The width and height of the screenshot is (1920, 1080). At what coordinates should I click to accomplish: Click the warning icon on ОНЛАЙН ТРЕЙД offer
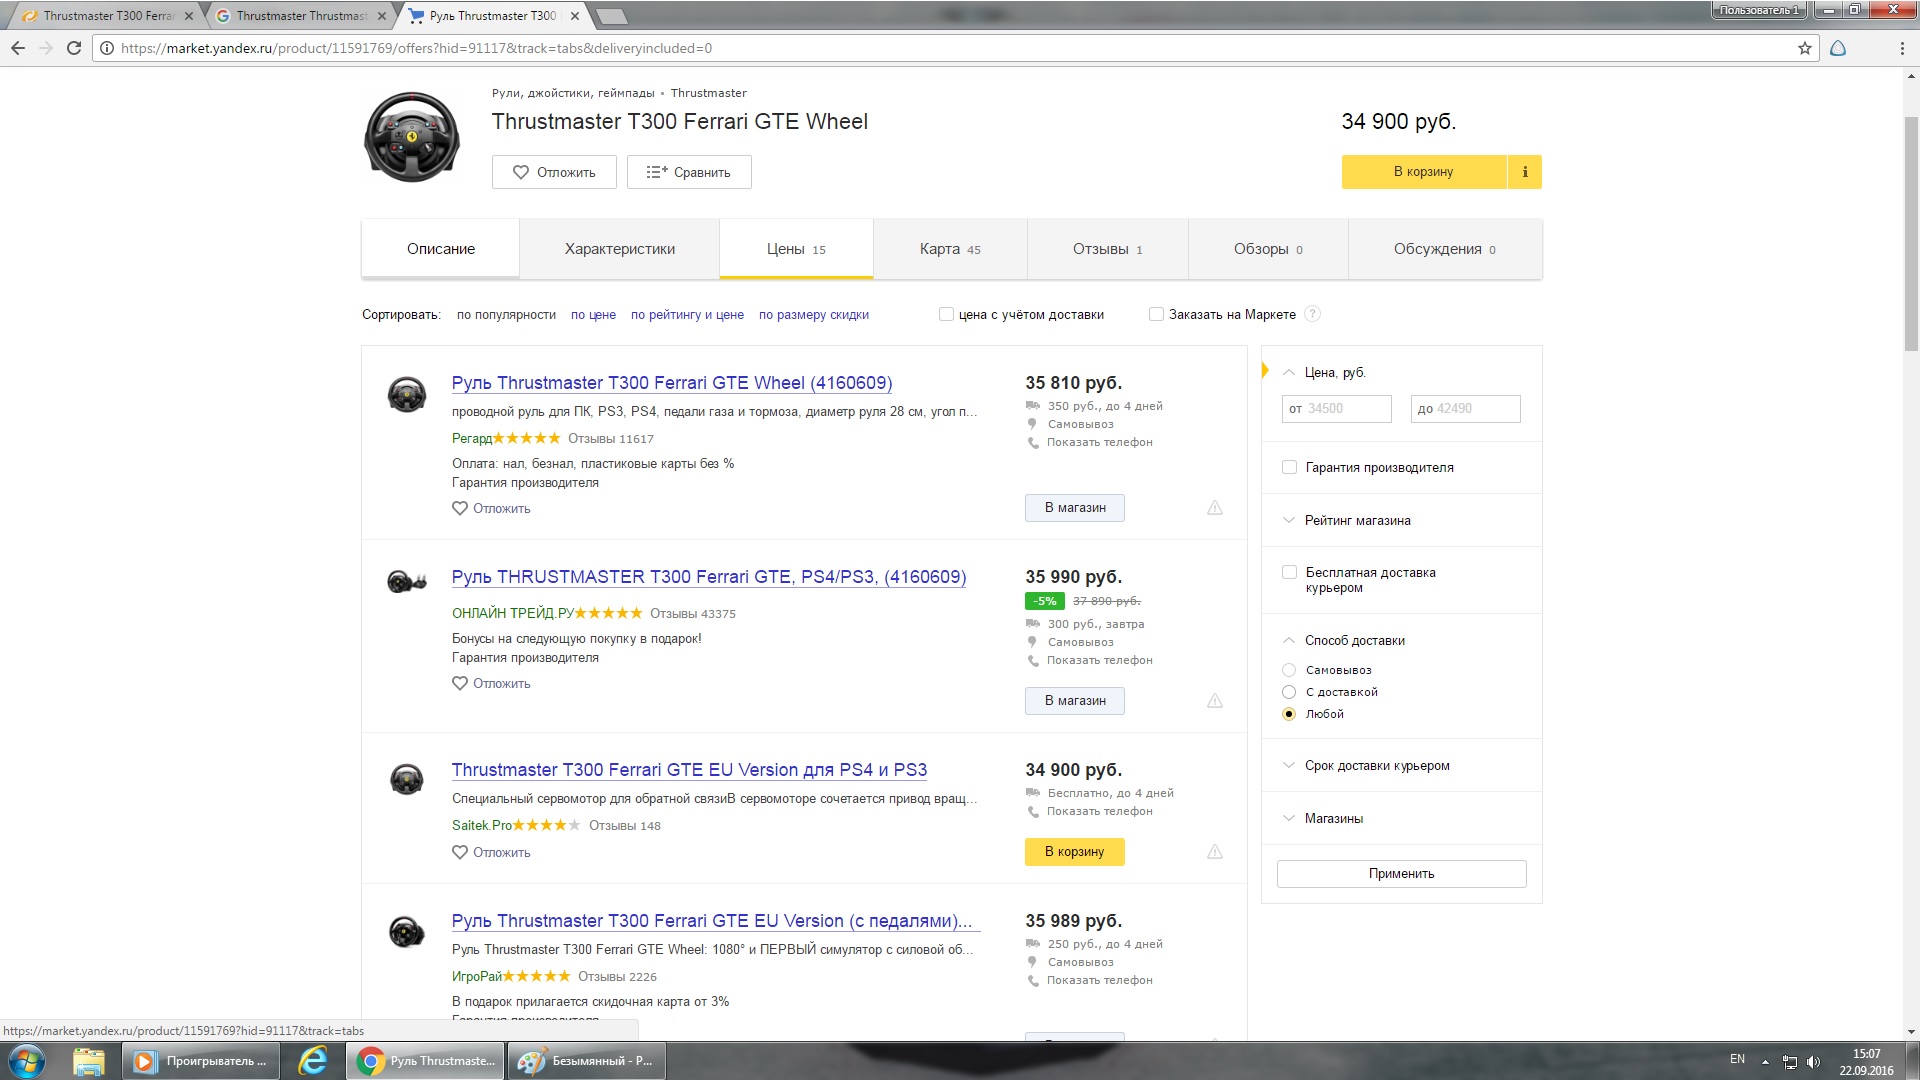point(1214,701)
